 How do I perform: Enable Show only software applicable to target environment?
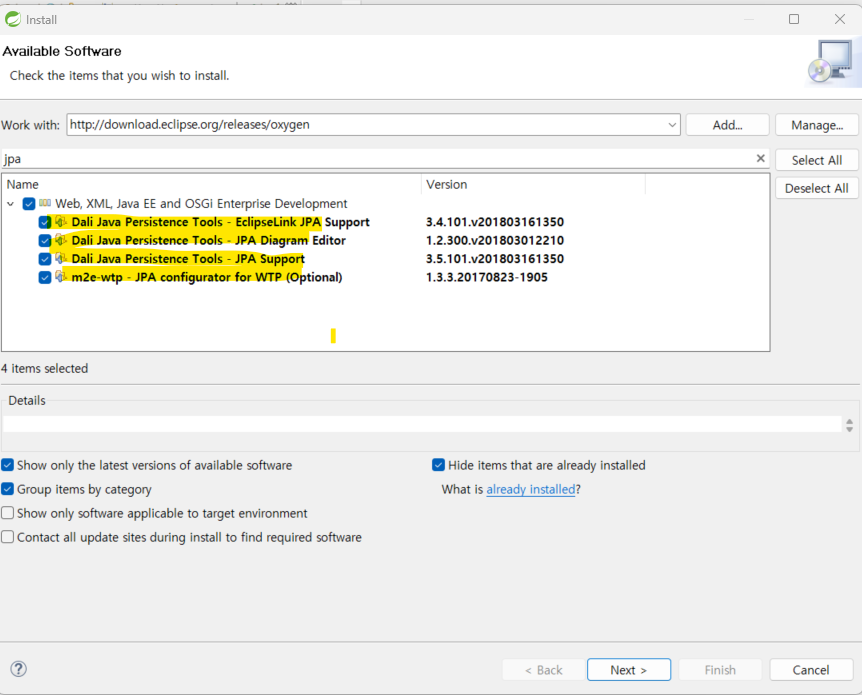8,513
